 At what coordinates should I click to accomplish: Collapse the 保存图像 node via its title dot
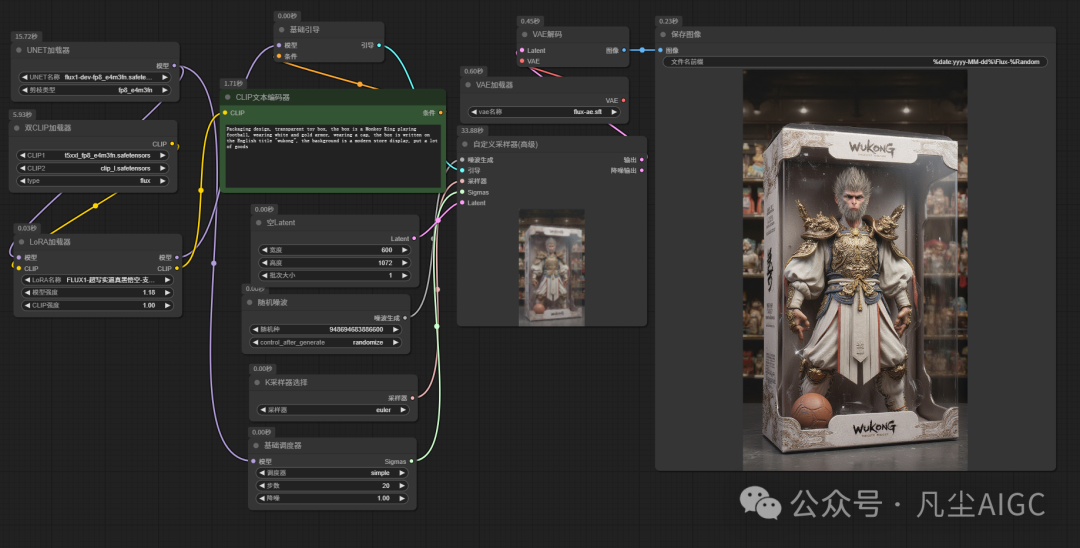click(x=663, y=34)
